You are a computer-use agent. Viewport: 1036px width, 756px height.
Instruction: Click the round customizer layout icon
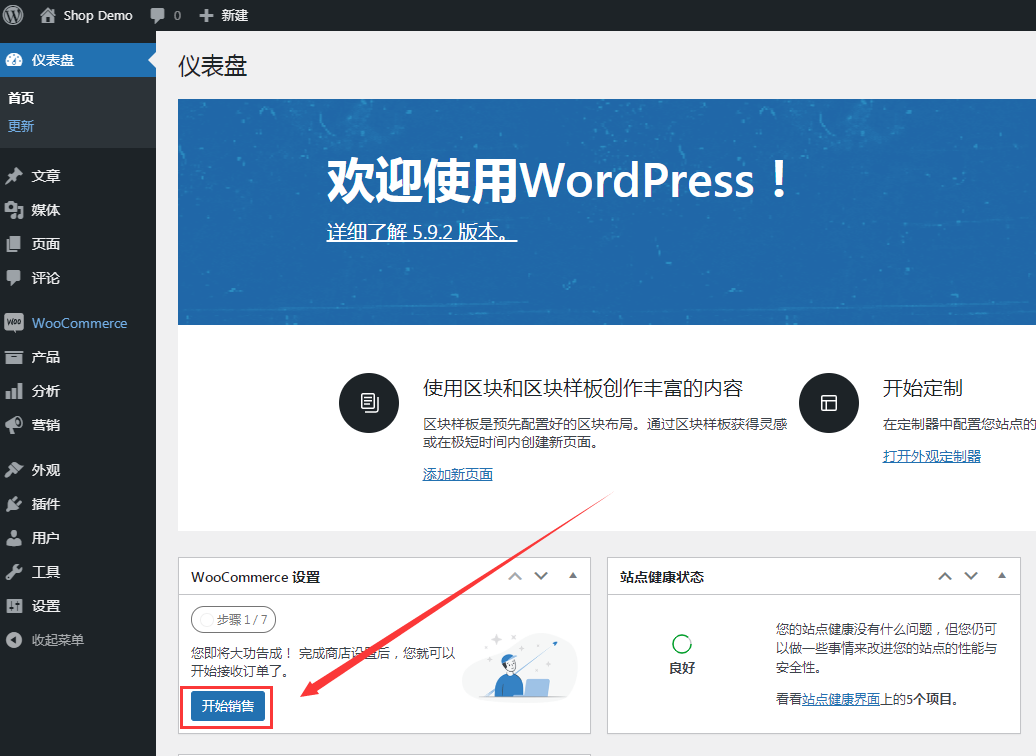[x=829, y=403]
